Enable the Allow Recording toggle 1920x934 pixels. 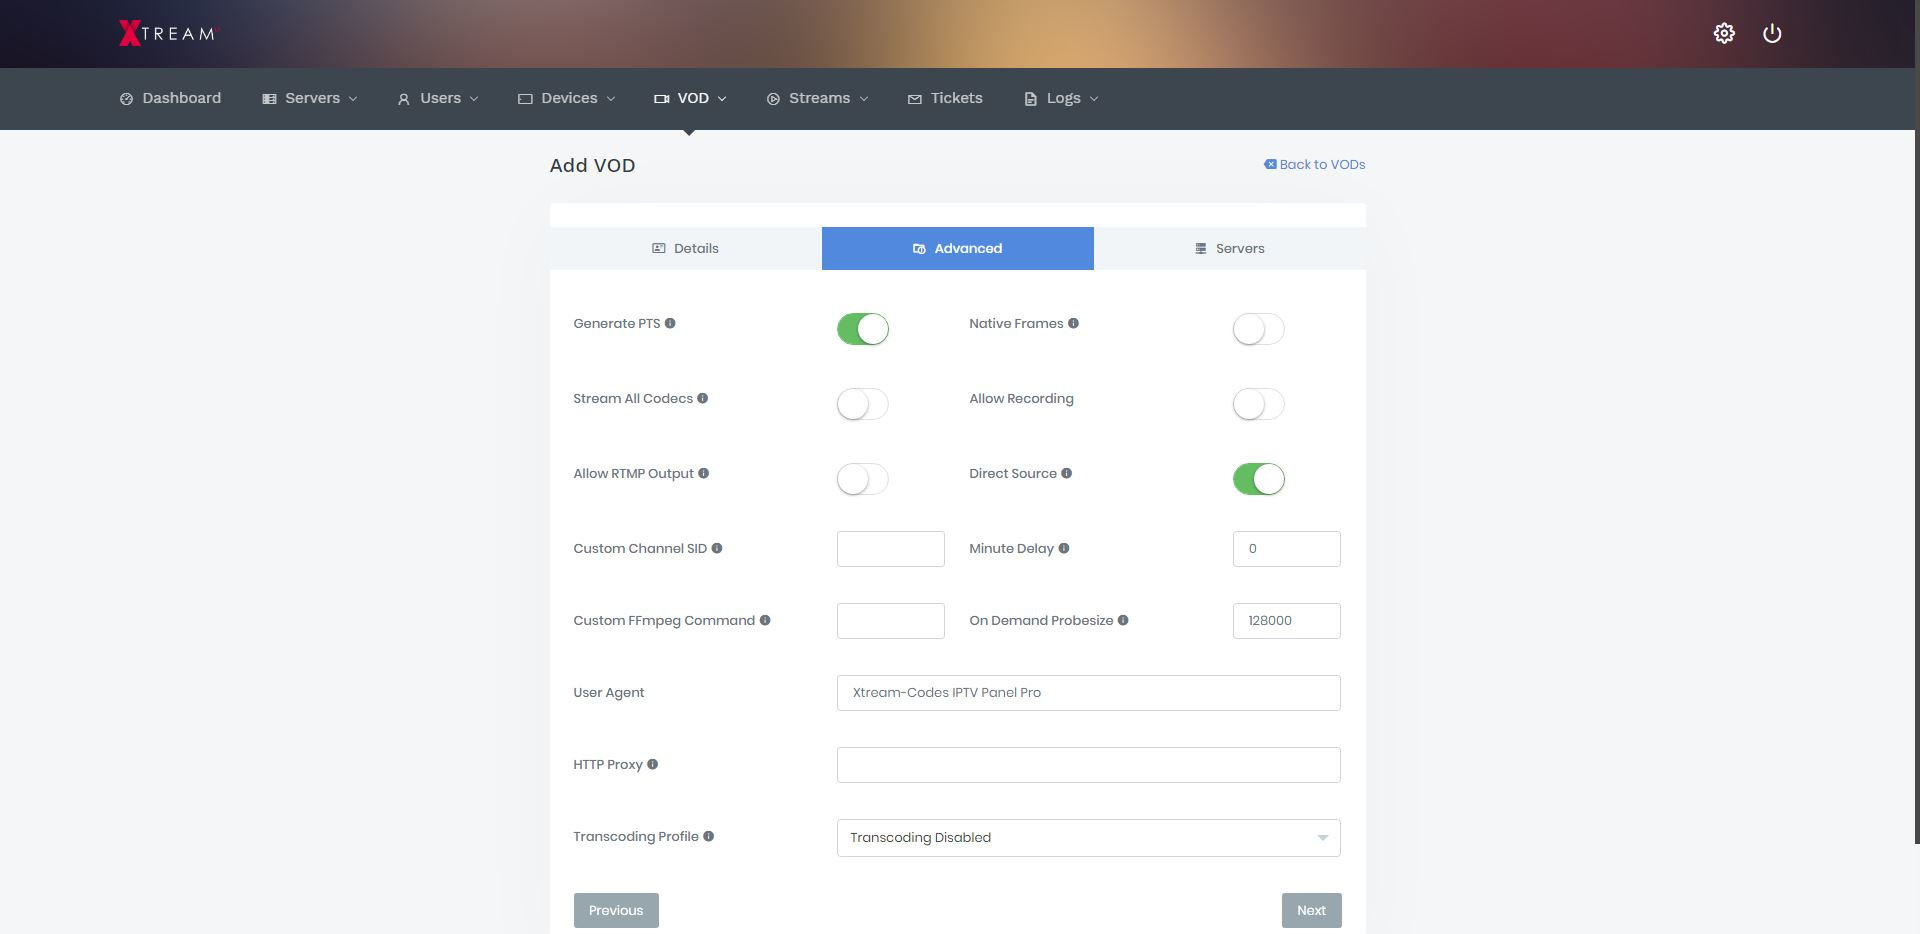pos(1259,404)
